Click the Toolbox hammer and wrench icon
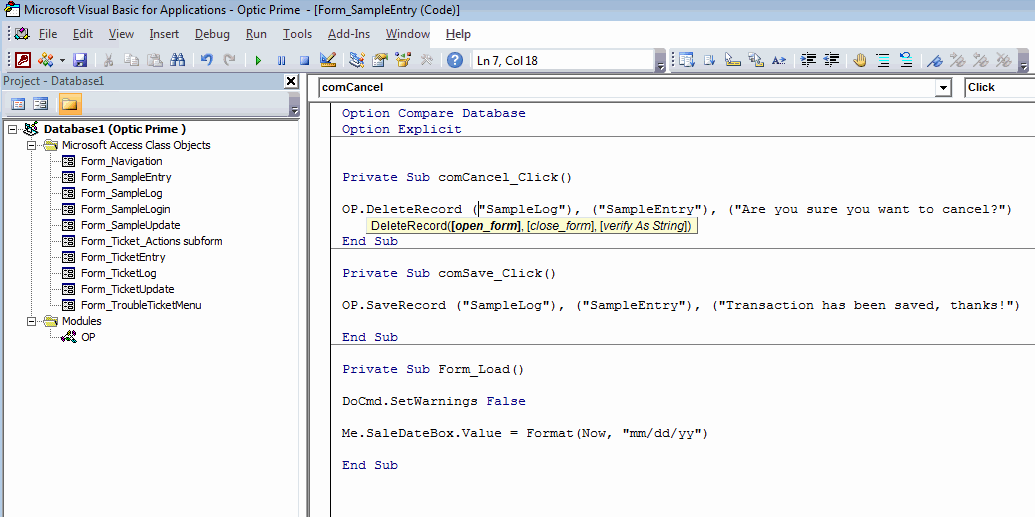The height and width of the screenshot is (517, 1035). (426, 60)
